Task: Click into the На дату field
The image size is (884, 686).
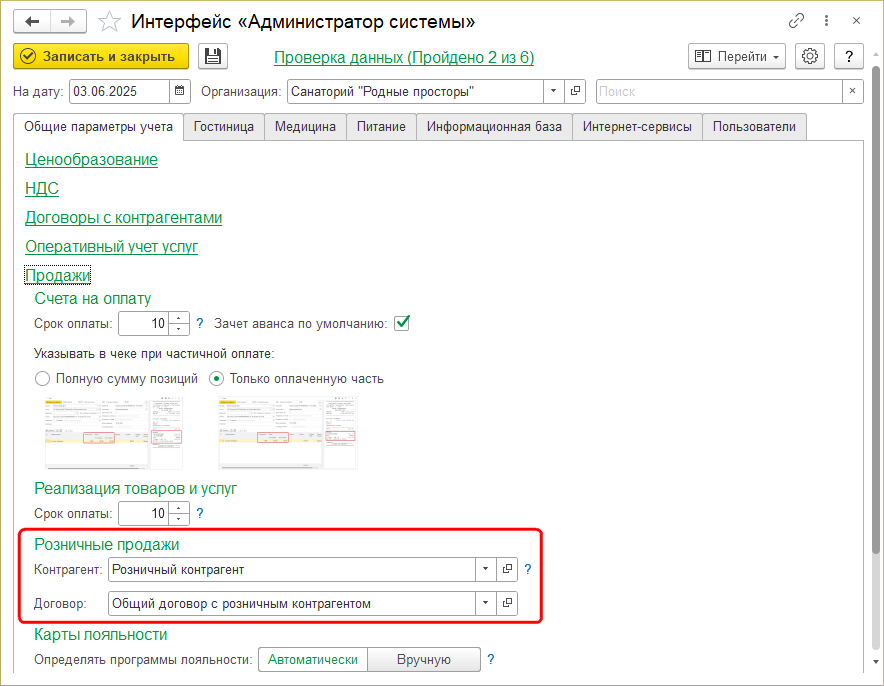Action: coord(120,91)
